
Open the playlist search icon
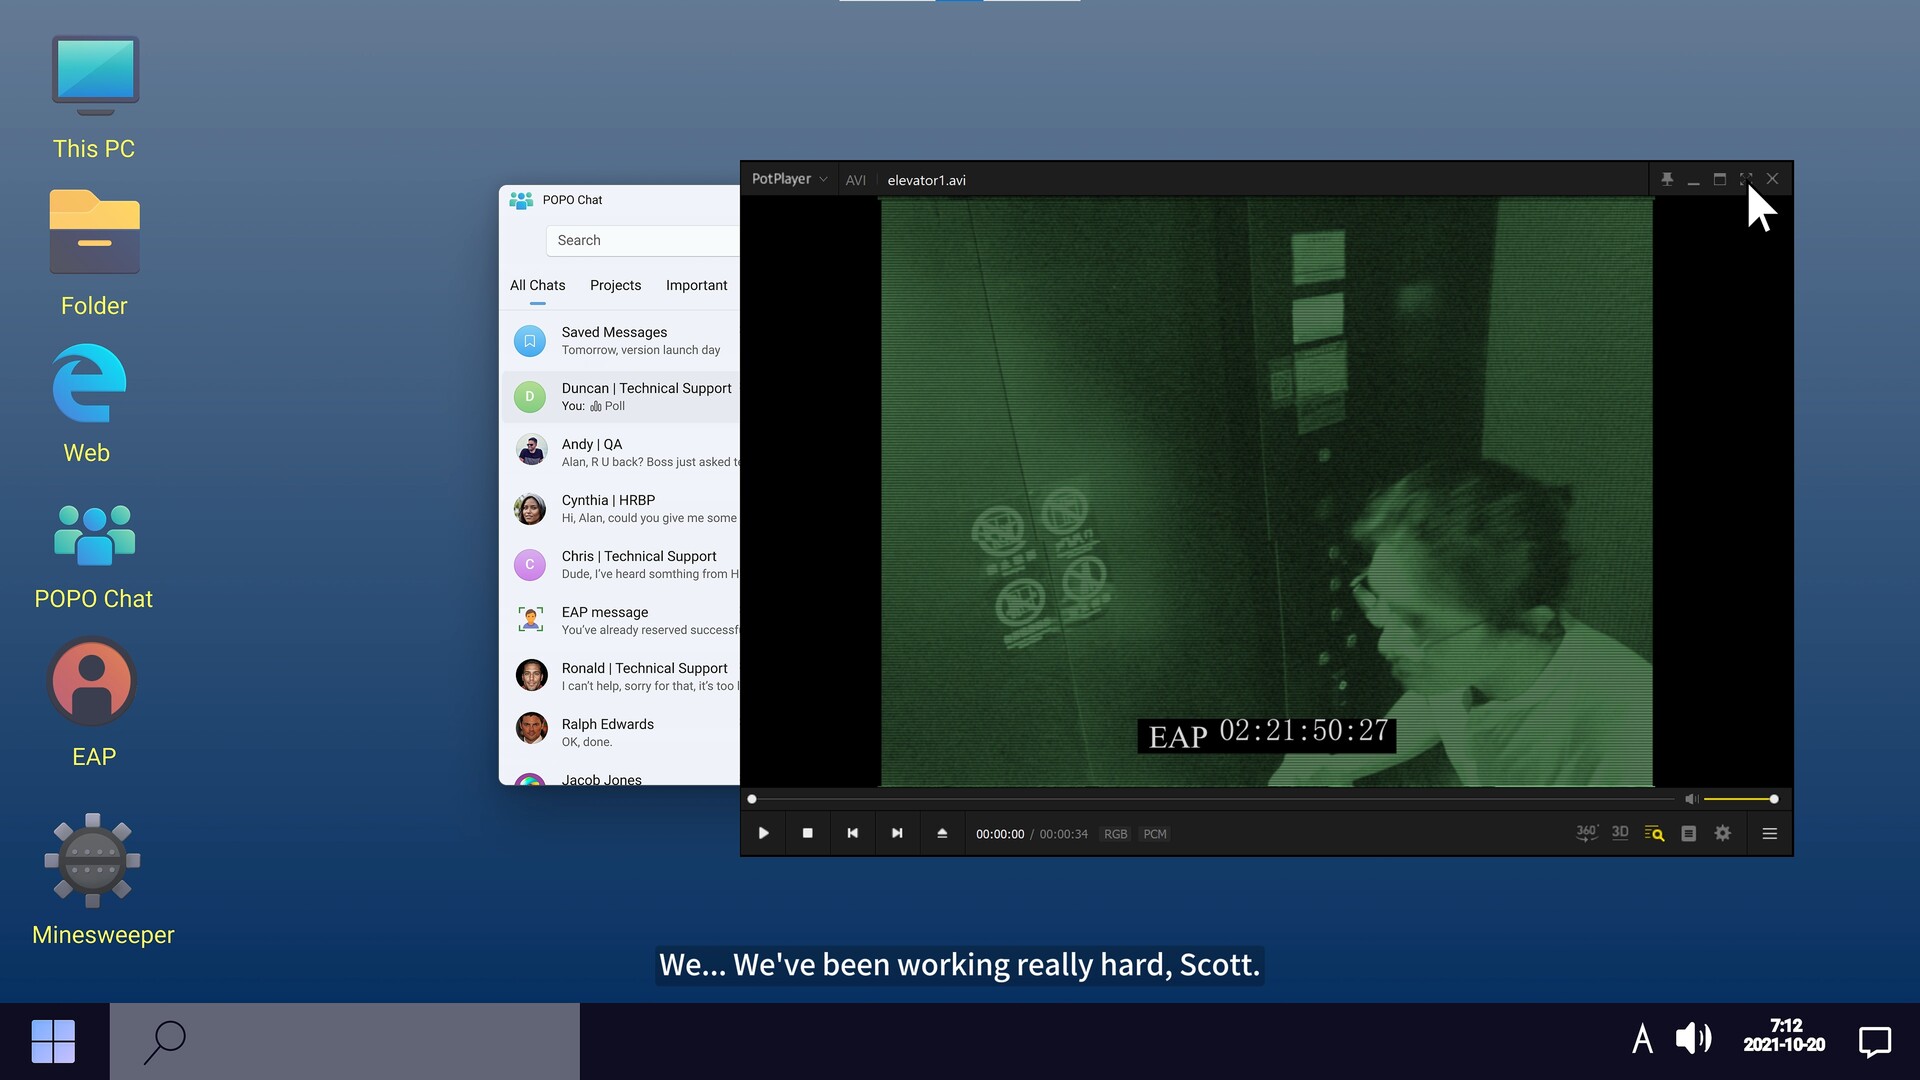tap(1654, 833)
